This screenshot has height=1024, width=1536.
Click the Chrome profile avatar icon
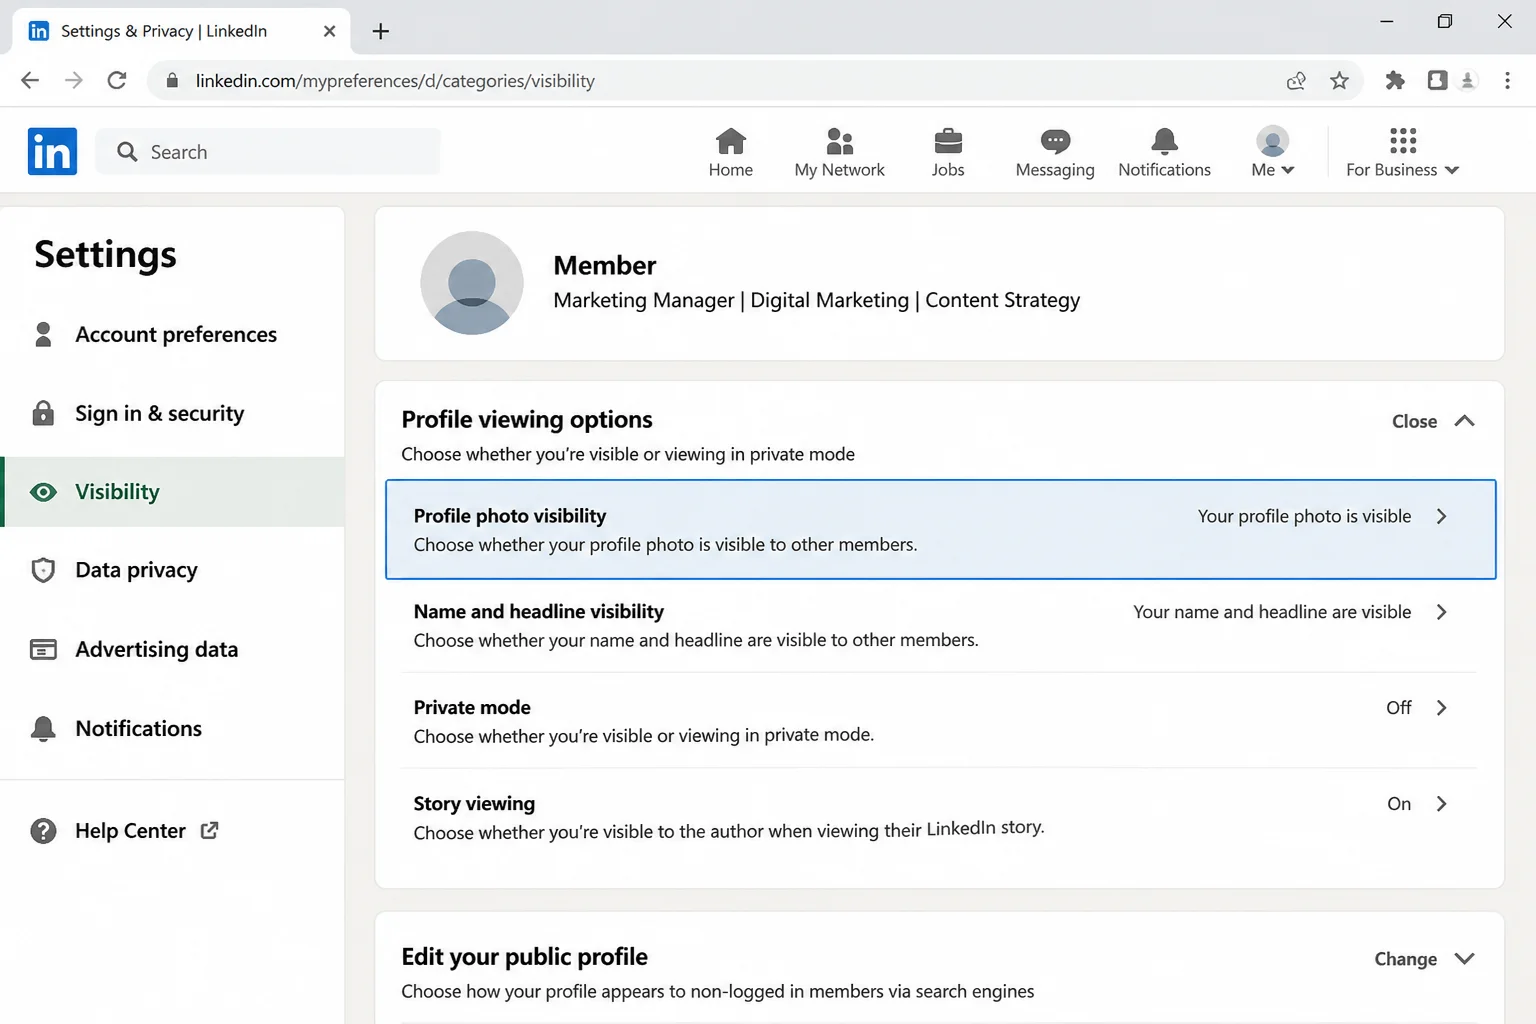(1468, 81)
